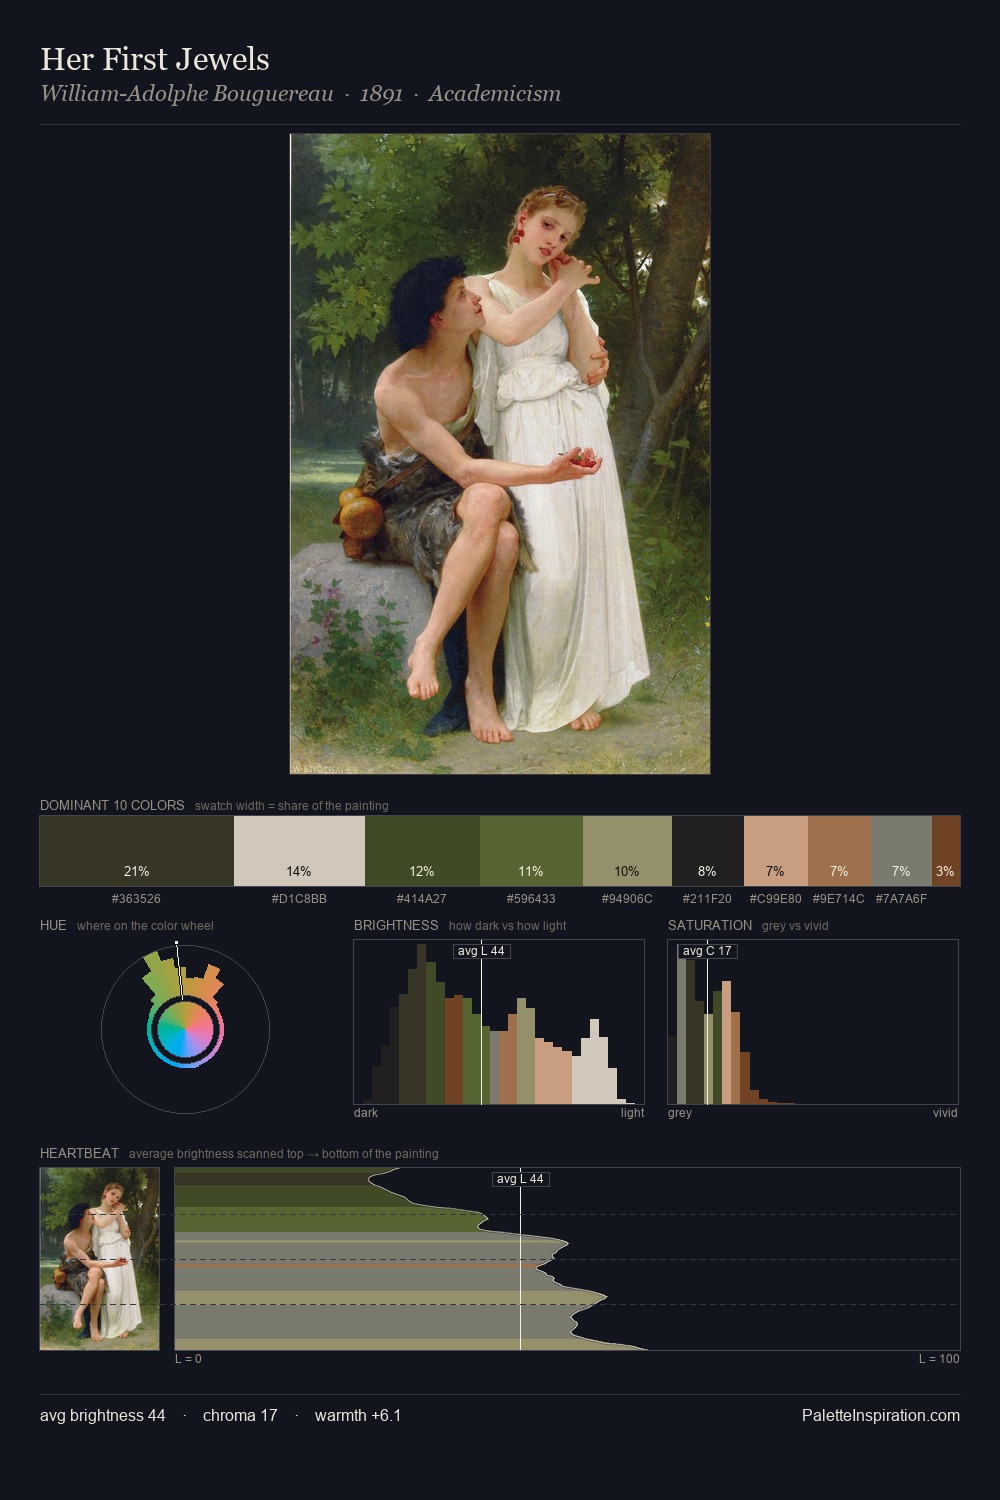Click the hex code #7A7A6F text
The width and height of the screenshot is (1000, 1500).
point(901,899)
